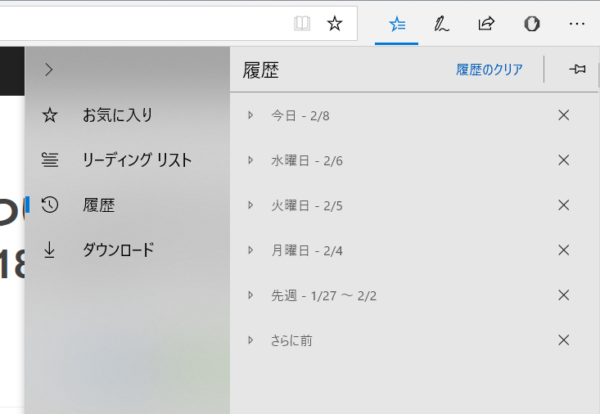Delete the 火曜日 - 2/5 history entries
600x414 pixels.
point(564,205)
